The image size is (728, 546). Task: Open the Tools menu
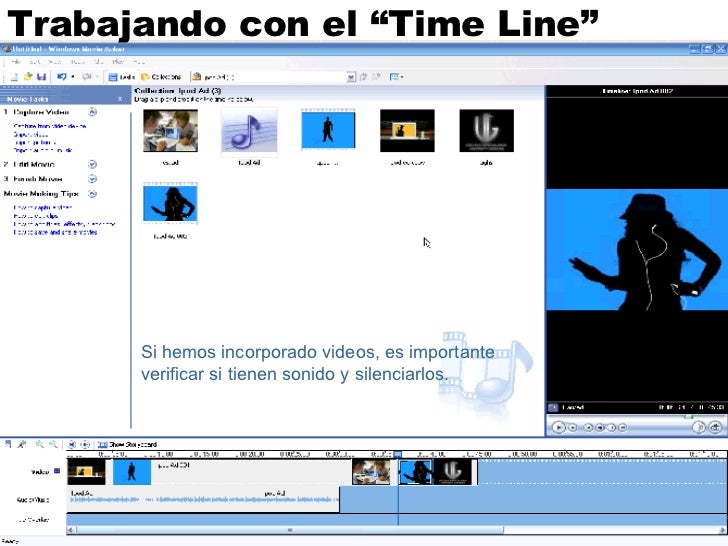click(x=78, y=62)
